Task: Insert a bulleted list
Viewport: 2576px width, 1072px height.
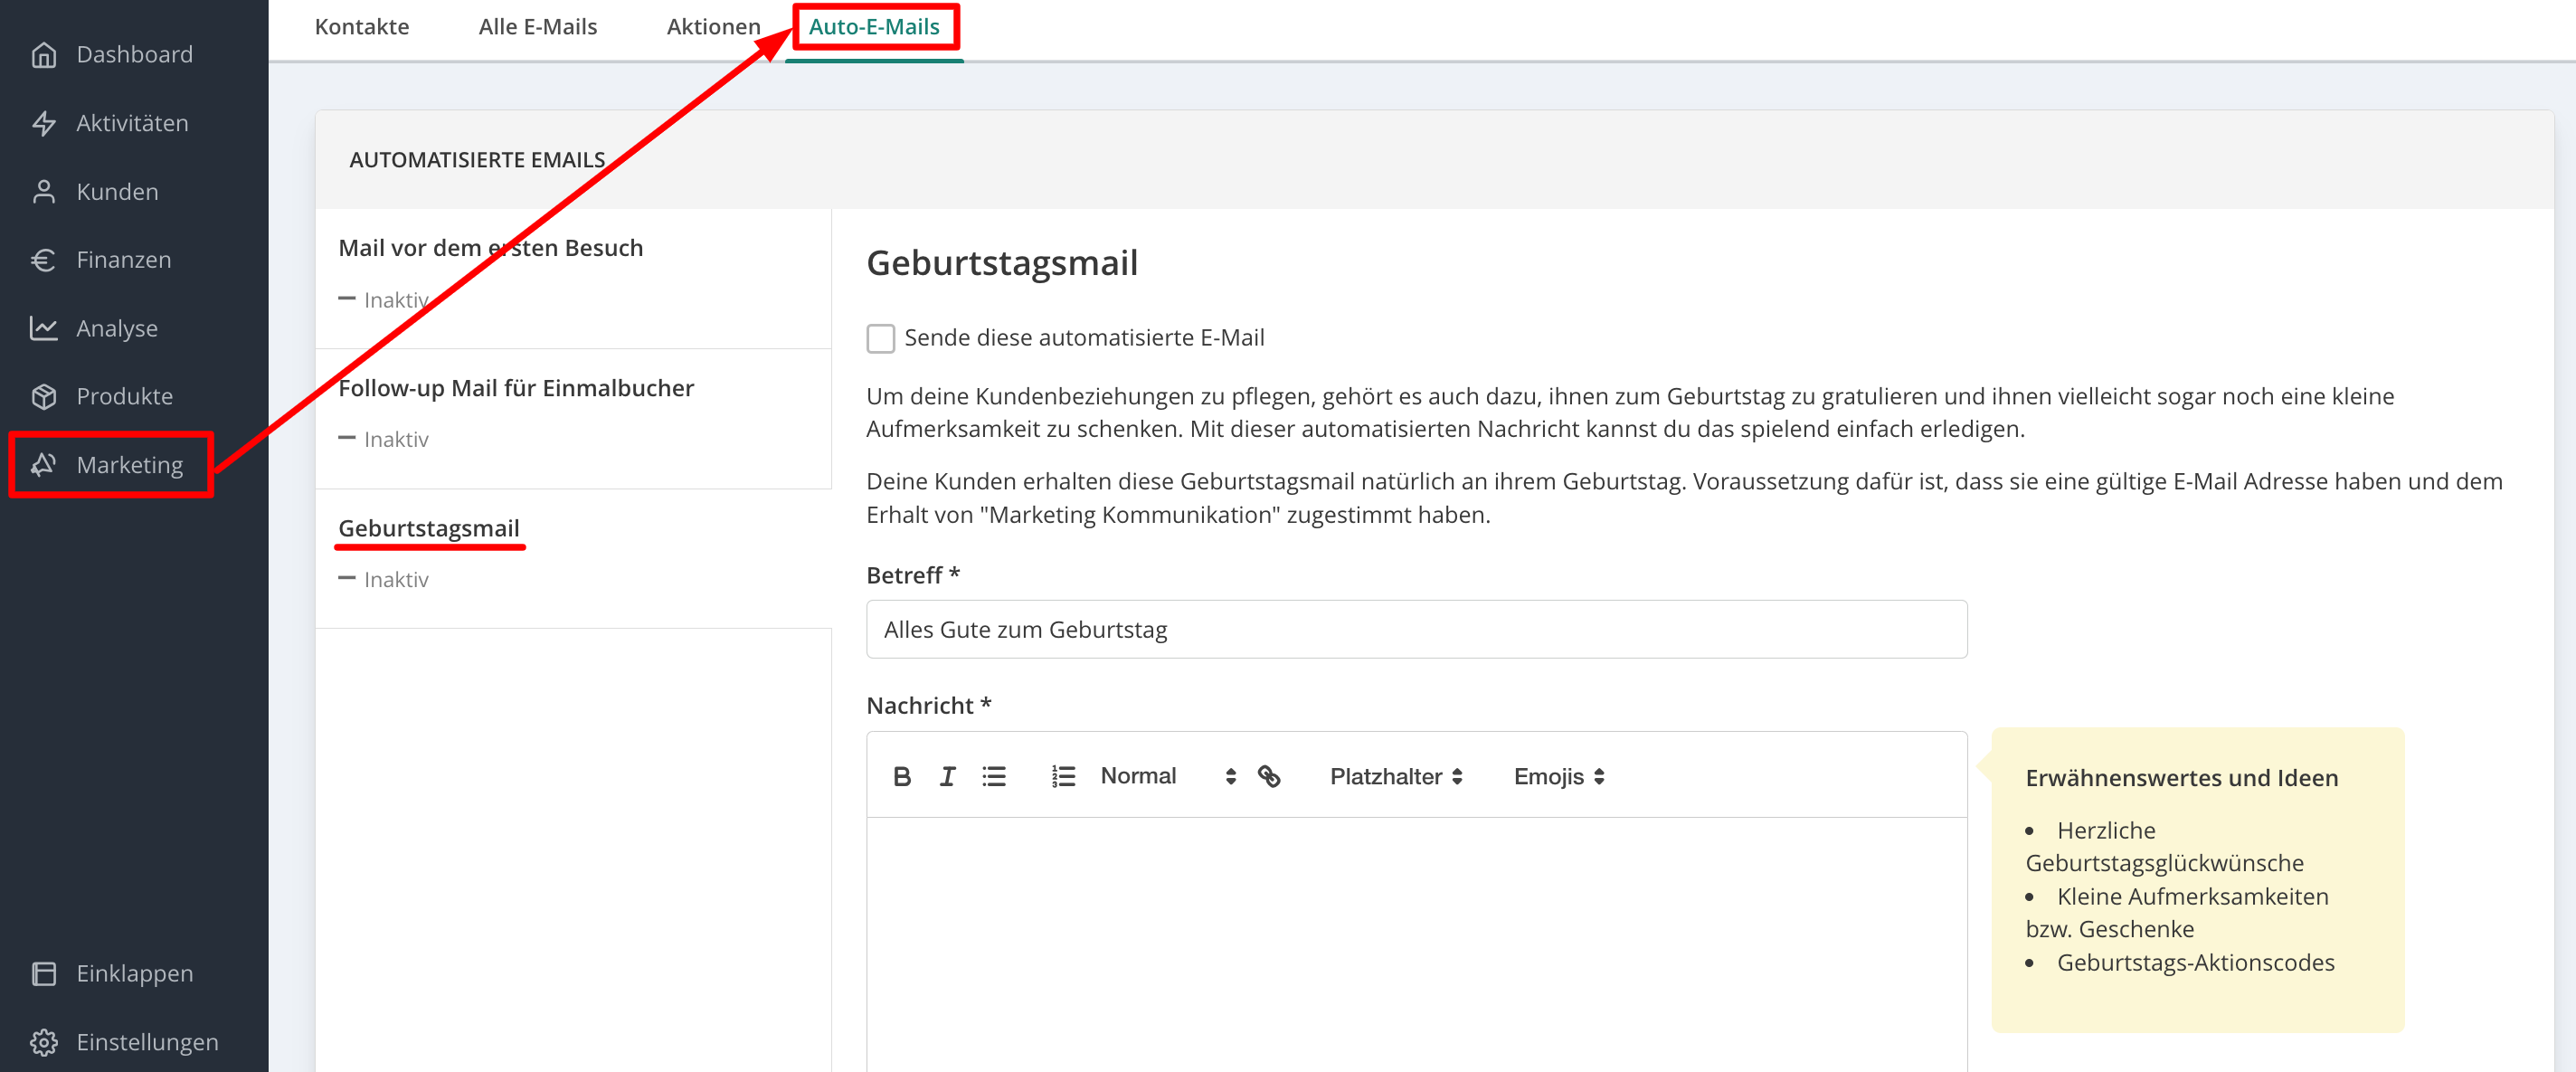Action: [993, 777]
